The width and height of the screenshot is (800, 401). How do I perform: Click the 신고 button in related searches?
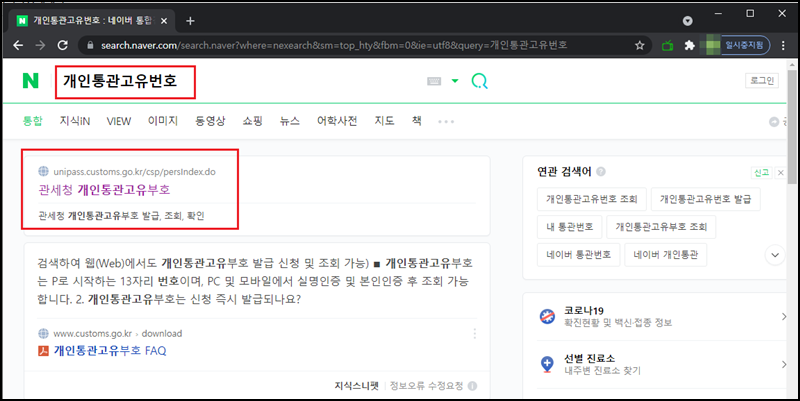point(761,172)
